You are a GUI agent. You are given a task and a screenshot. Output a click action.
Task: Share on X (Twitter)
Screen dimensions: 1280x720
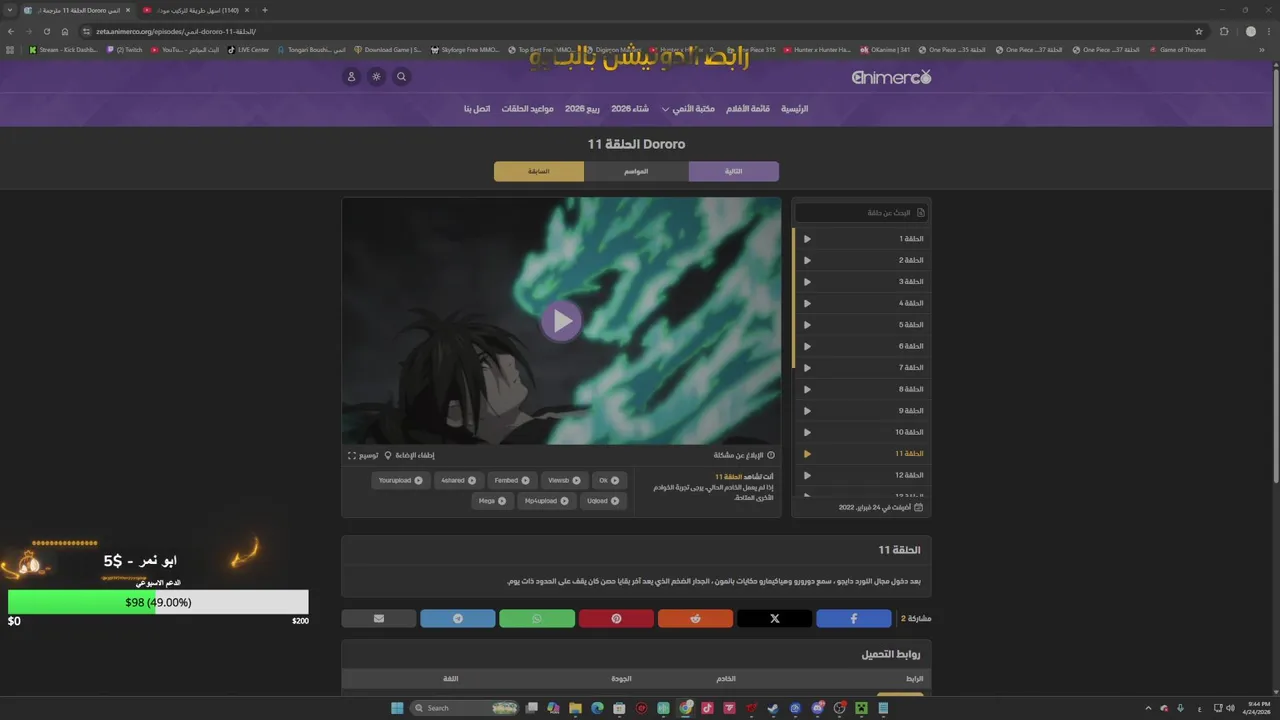774,619
